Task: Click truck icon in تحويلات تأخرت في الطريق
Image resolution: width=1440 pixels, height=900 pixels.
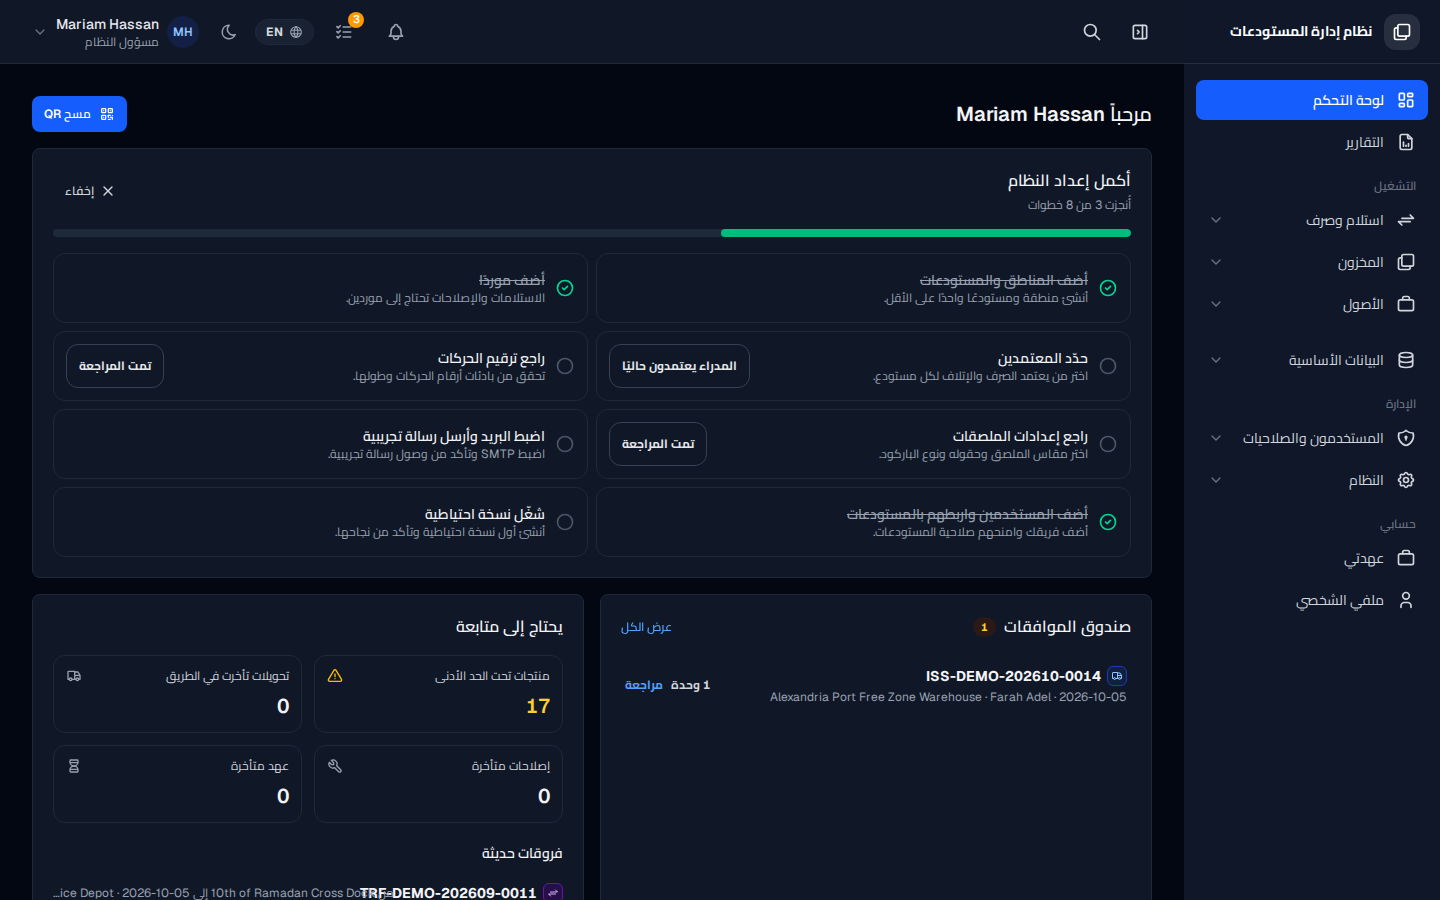Action: pyautogui.click(x=74, y=676)
